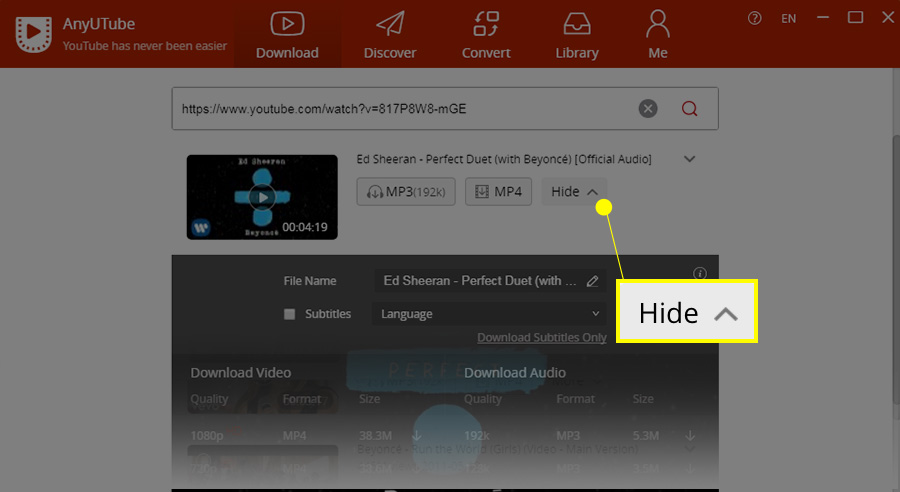900x492 pixels.
Task: Download as MP3 192k
Action: (406, 192)
